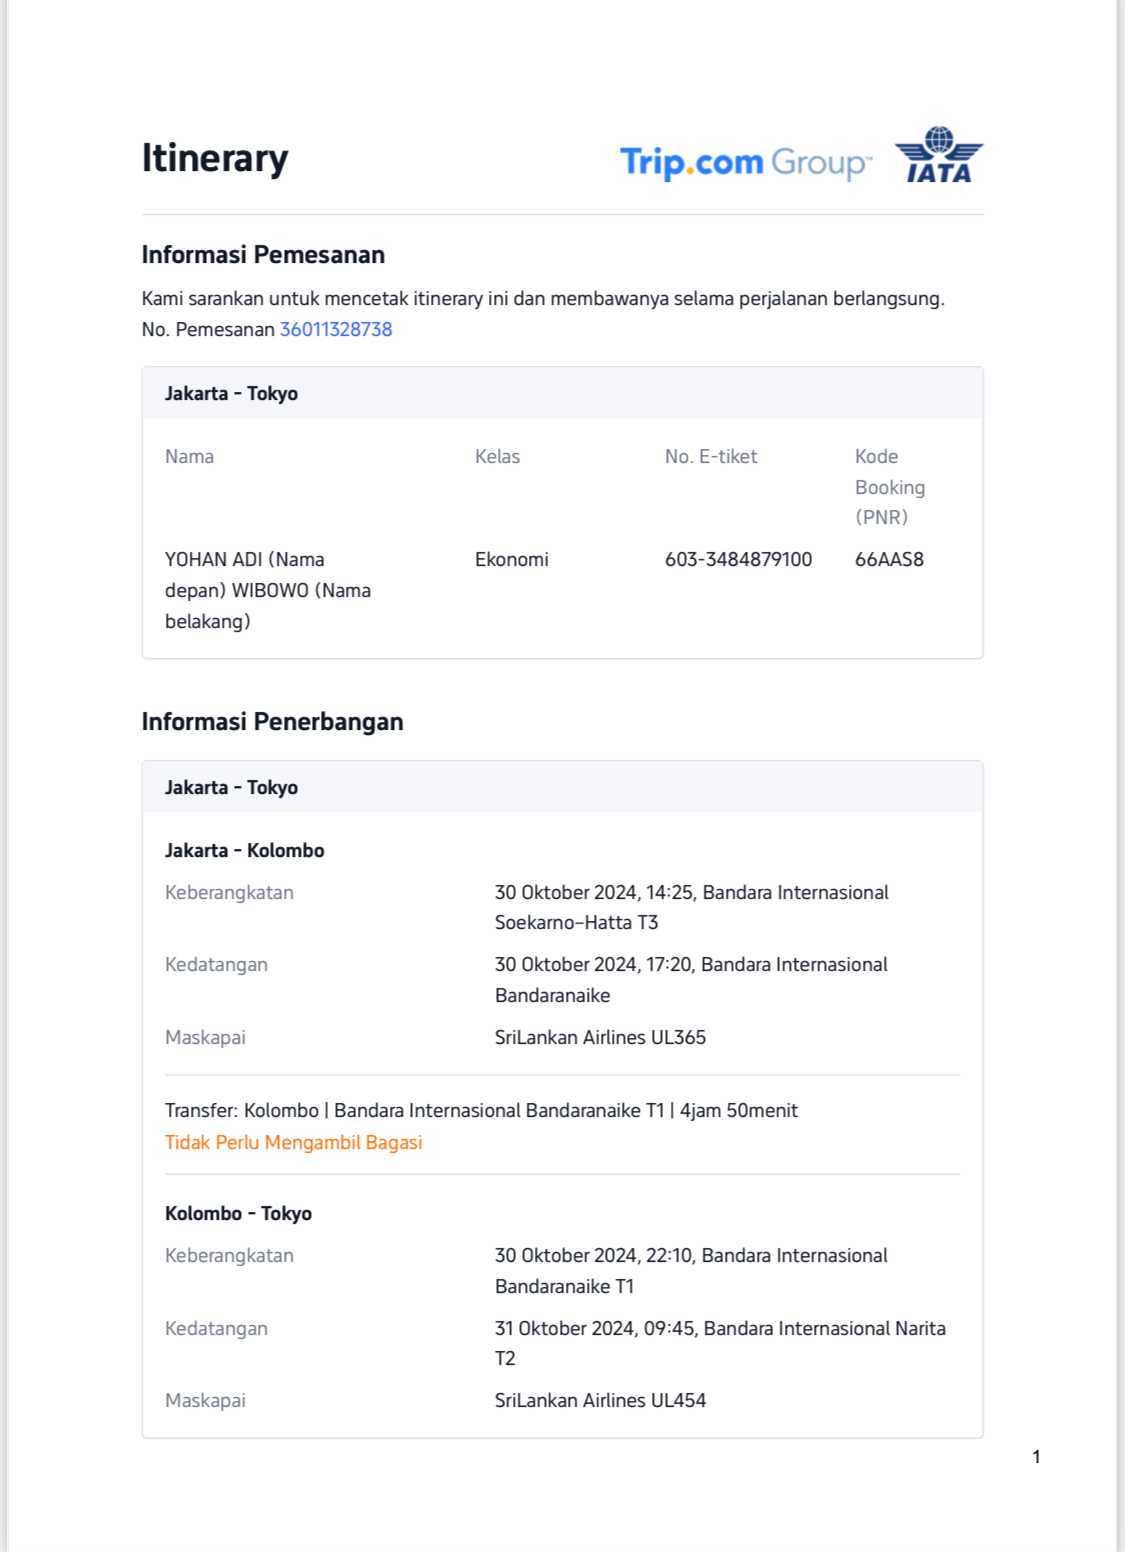Click the Kolombo - Tokyo segment title
Screen dimensions: 1125x1552
(238, 1213)
